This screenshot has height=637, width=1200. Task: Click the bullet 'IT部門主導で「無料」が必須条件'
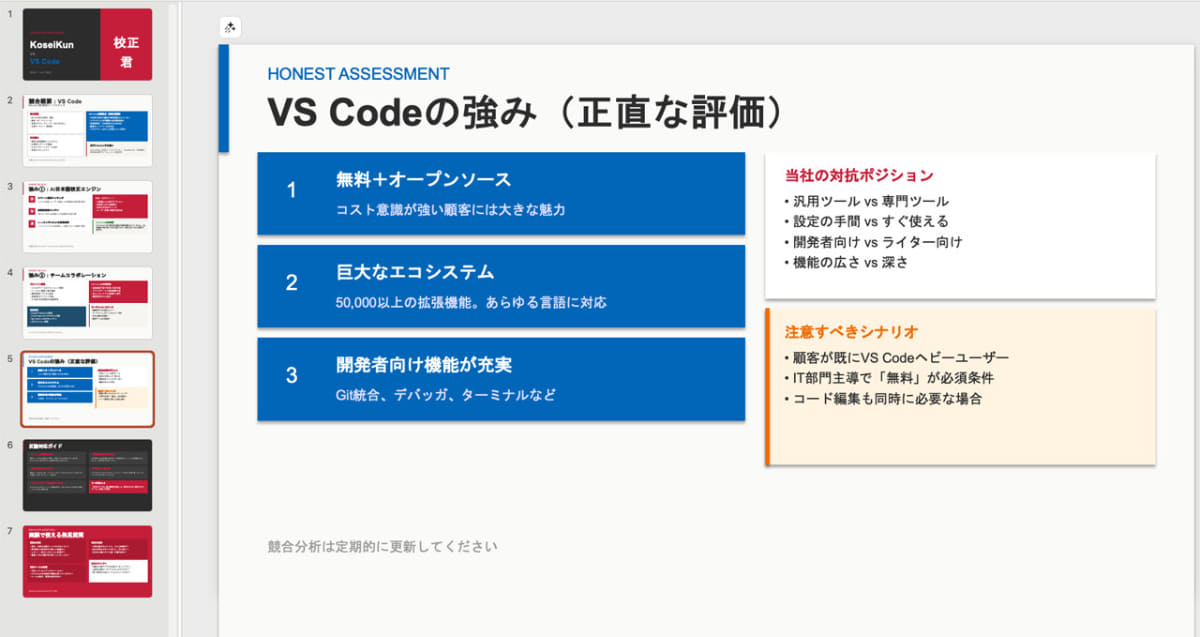[x=890, y=378]
